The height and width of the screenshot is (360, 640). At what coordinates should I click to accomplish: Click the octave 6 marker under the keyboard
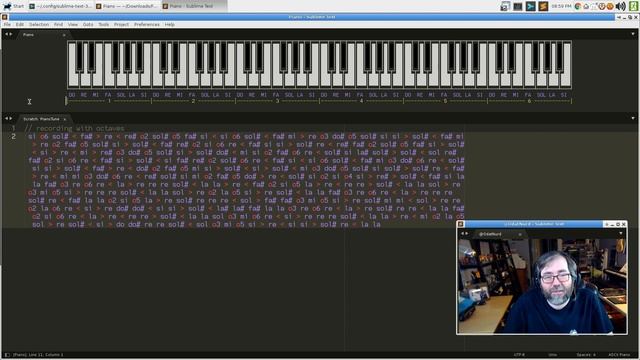pos(529,101)
